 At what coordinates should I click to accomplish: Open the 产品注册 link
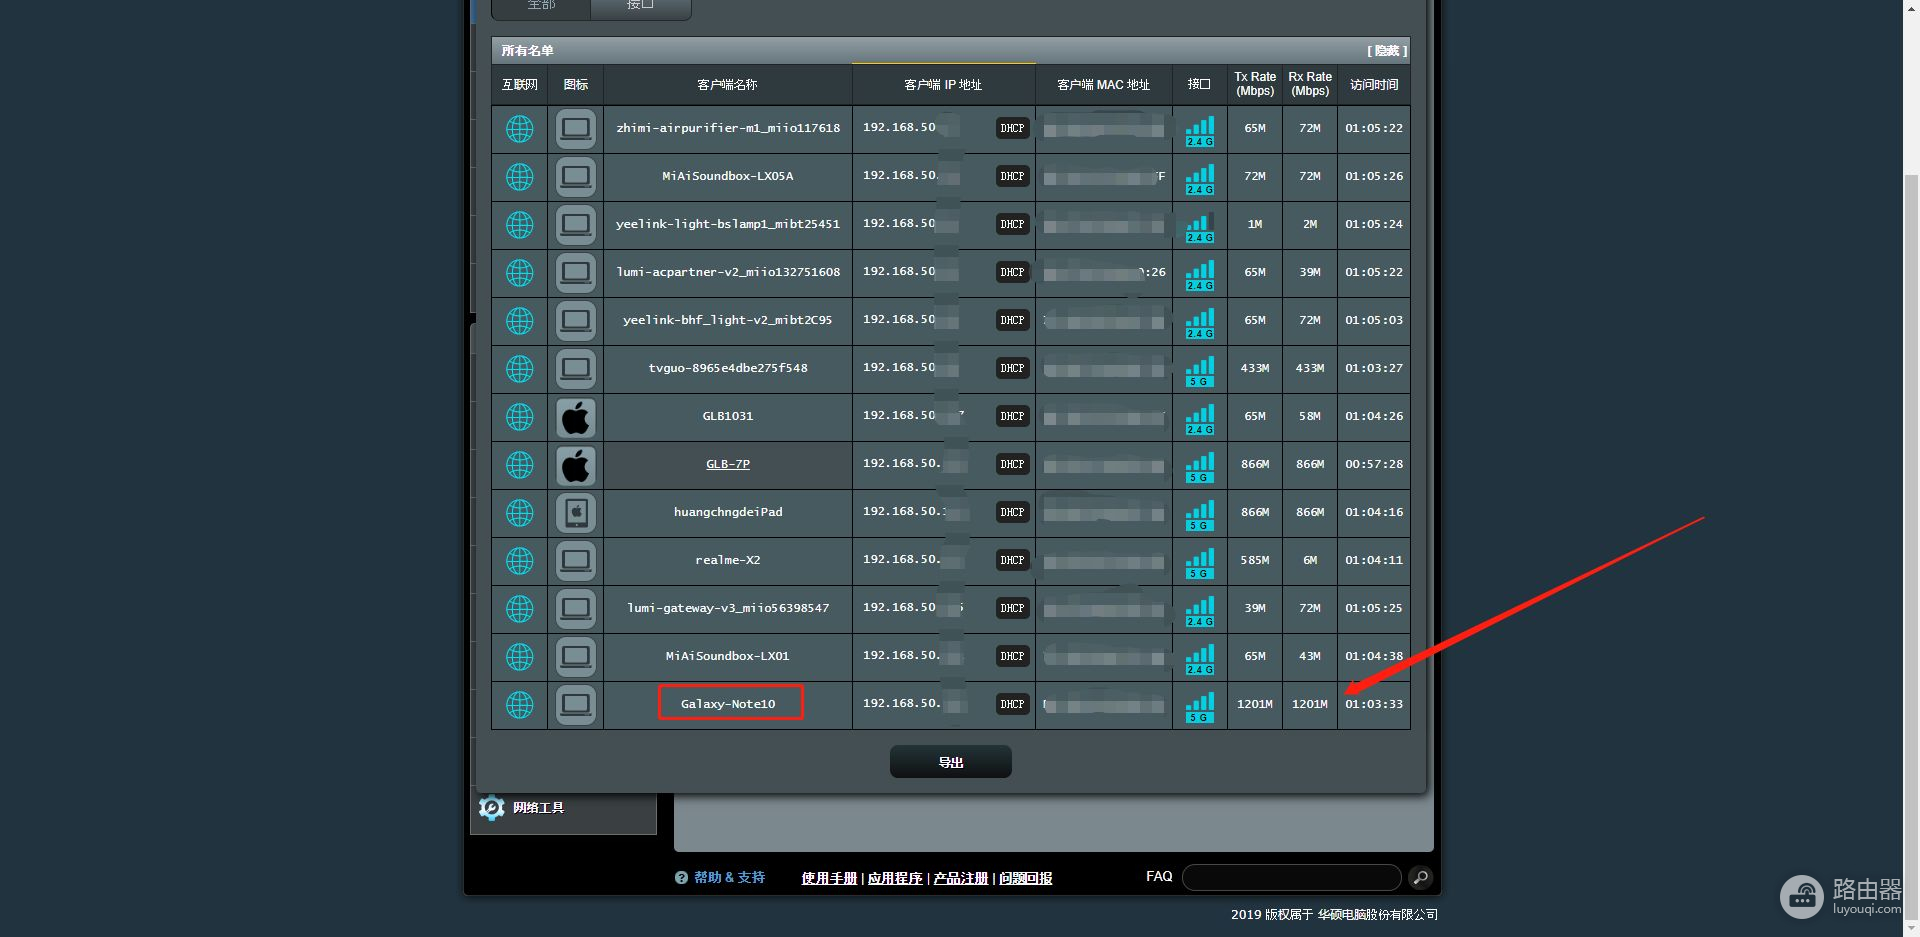click(x=960, y=878)
